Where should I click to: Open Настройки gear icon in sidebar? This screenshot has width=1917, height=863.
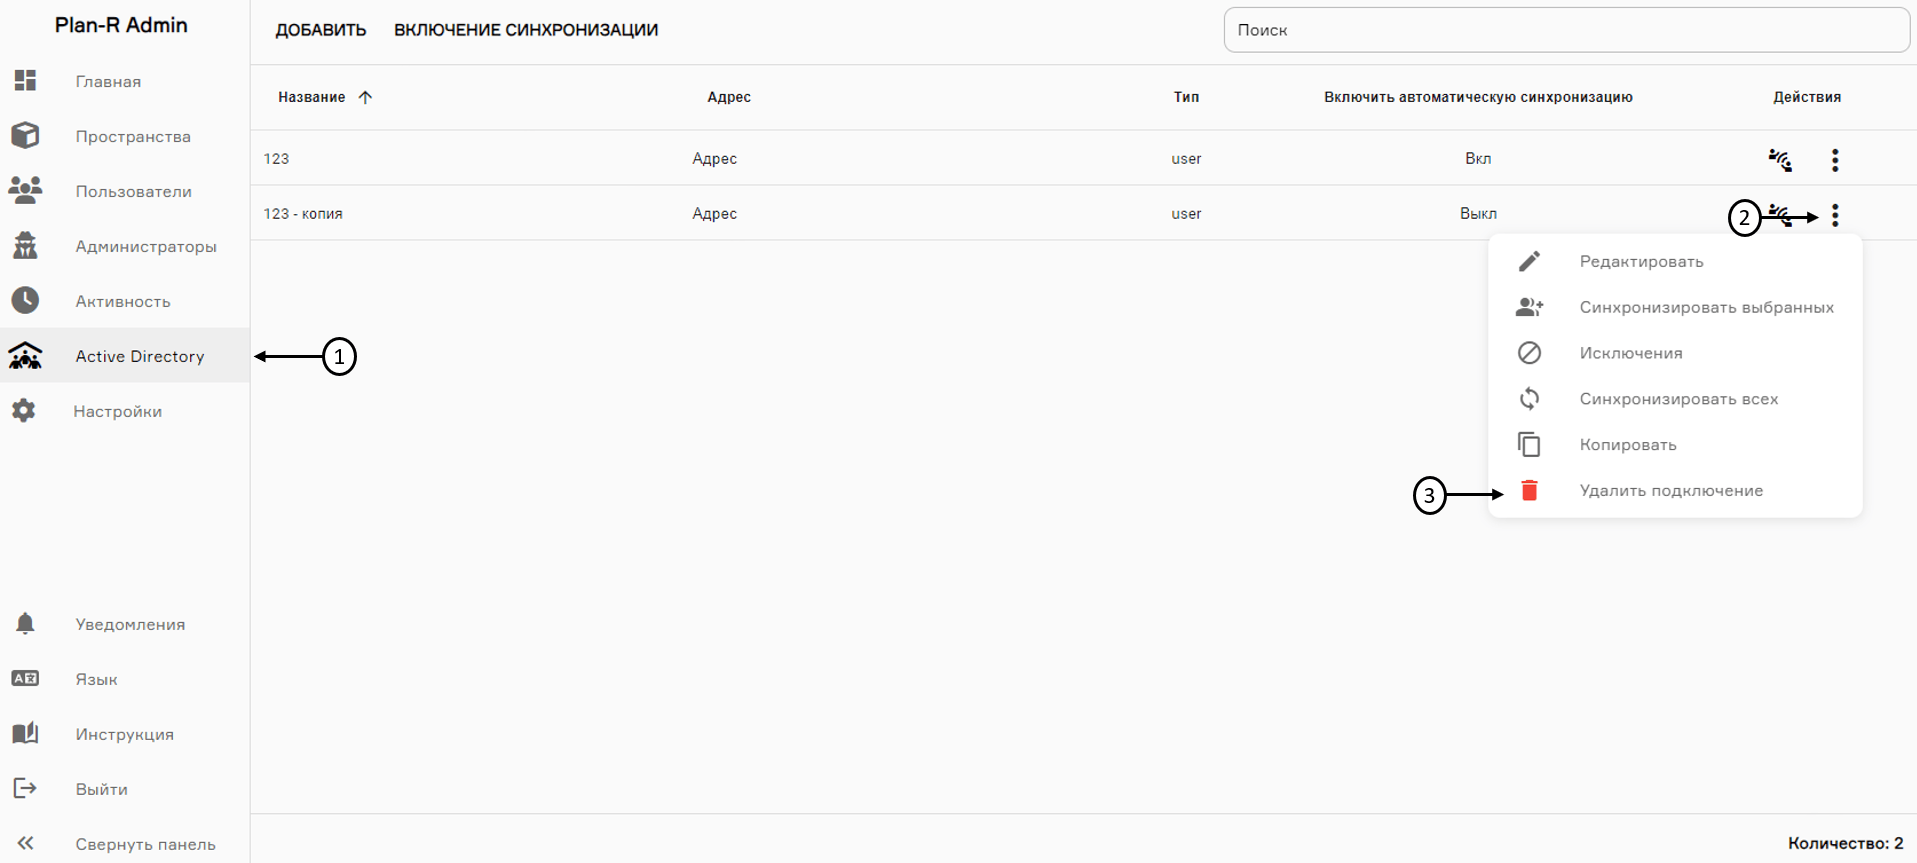click(x=24, y=411)
